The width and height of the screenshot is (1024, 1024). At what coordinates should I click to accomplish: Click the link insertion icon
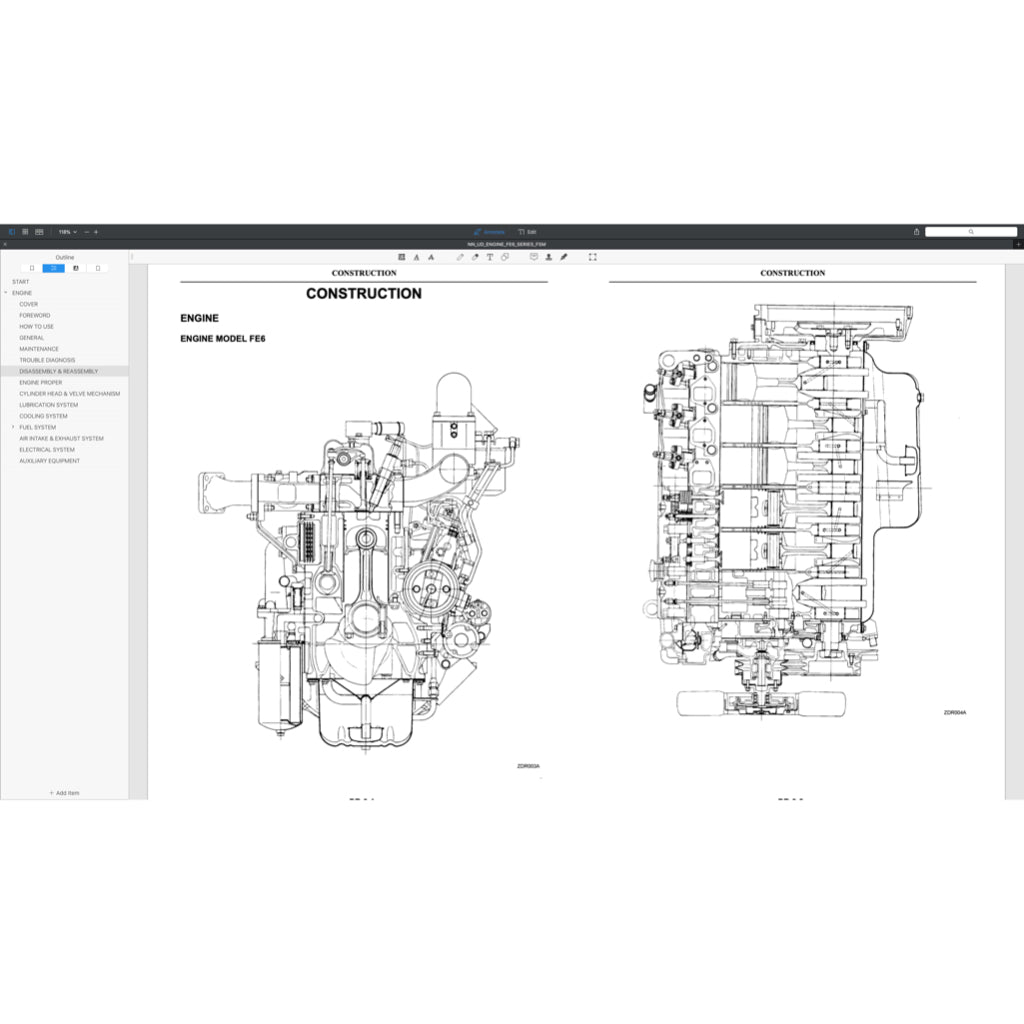[504, 257]
